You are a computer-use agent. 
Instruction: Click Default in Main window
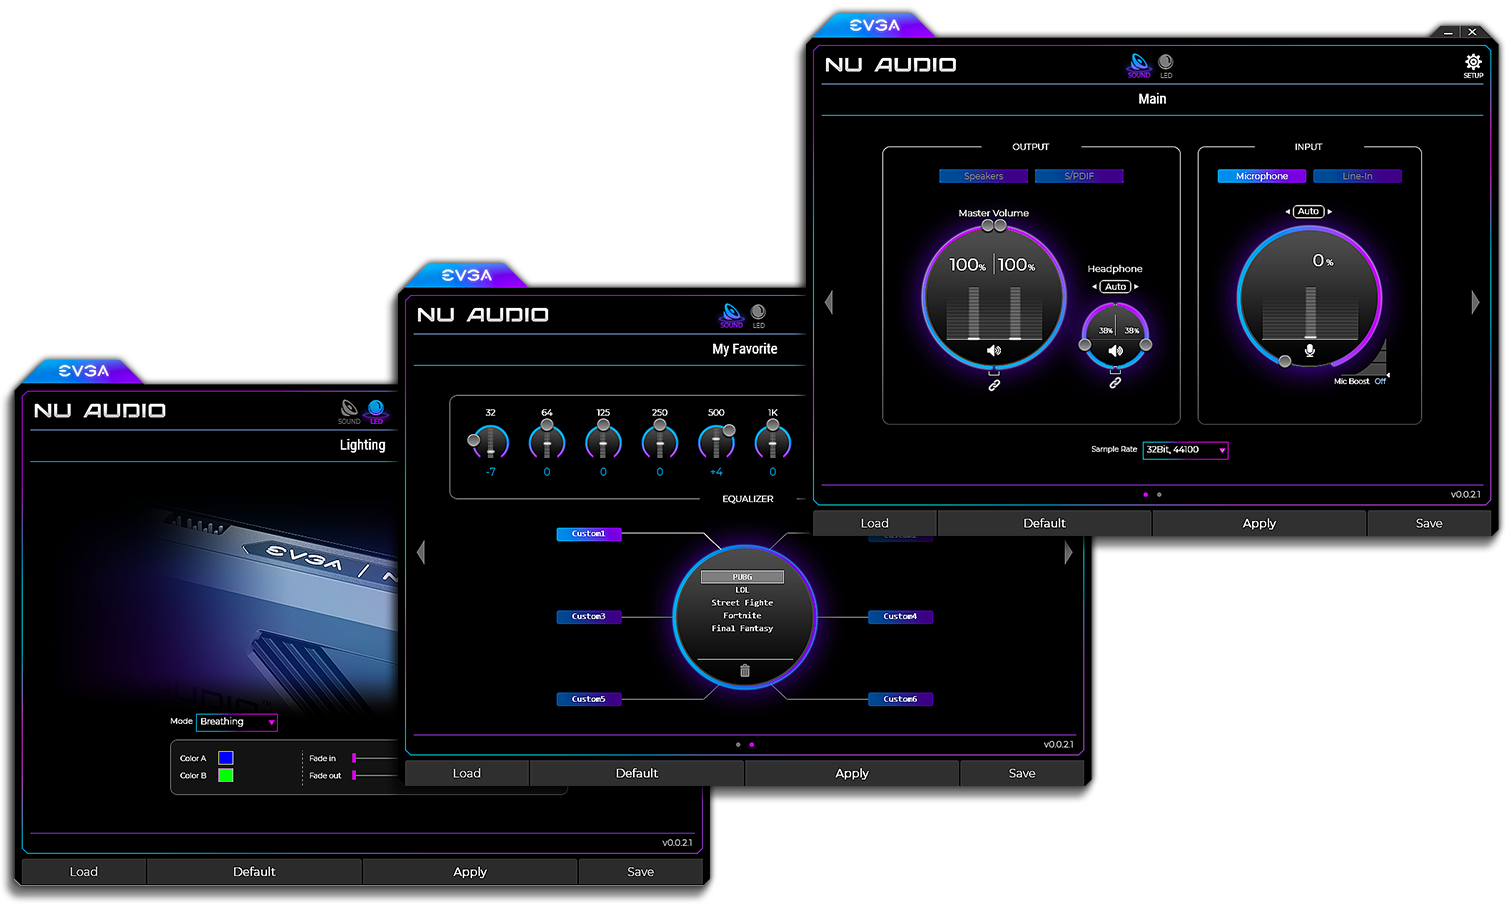click(1045, 523)
